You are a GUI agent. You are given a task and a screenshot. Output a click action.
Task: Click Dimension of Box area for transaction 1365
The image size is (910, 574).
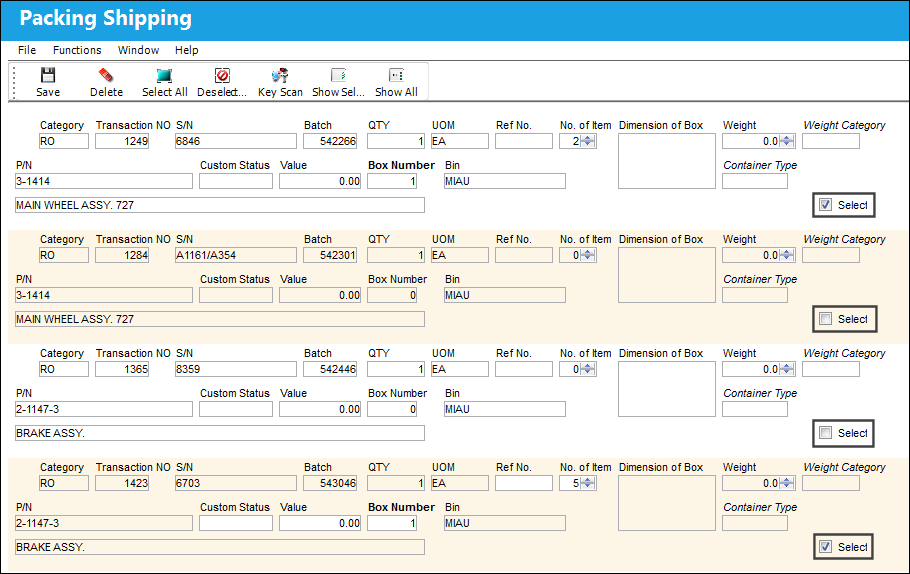[x=667, y=389]
